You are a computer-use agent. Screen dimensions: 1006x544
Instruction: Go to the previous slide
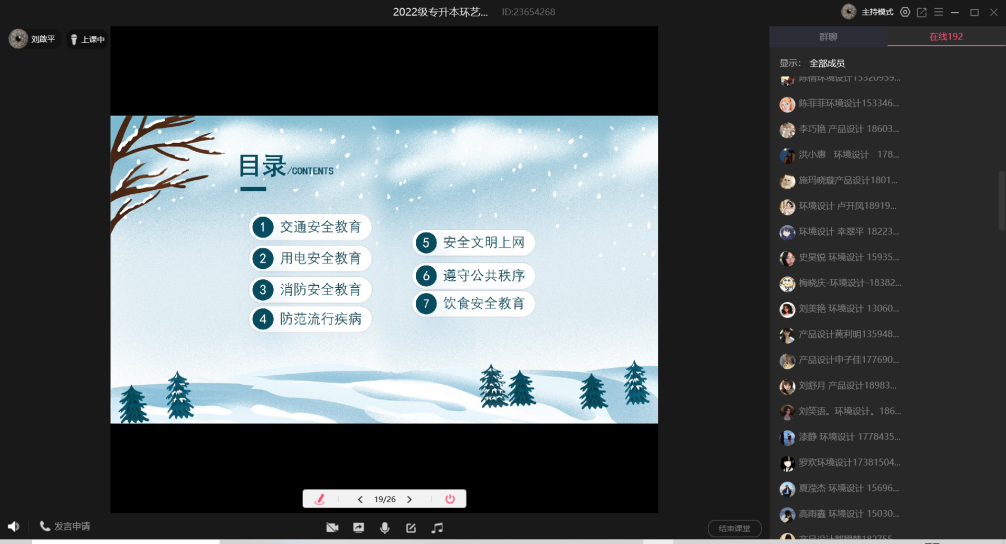[360, 499]
